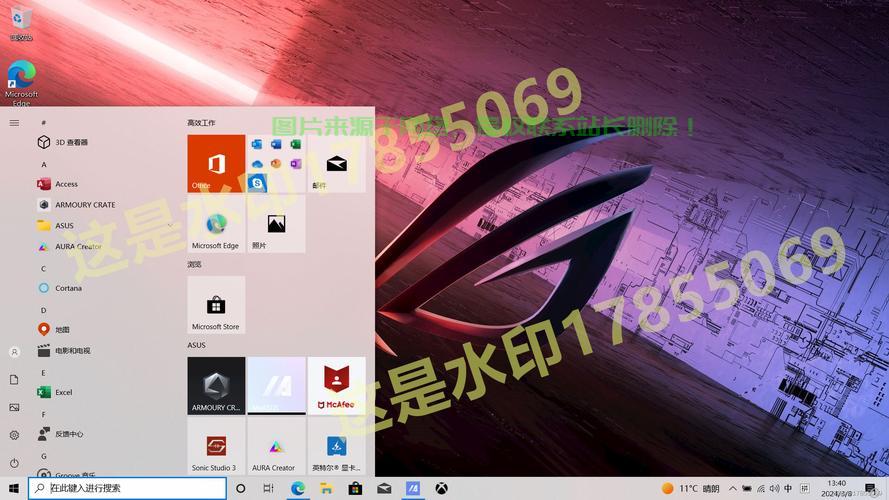Open the Recycle Bin desktop icon
Image resolution: width=889 pixels, height=500 pixels.
coord(21,23)
